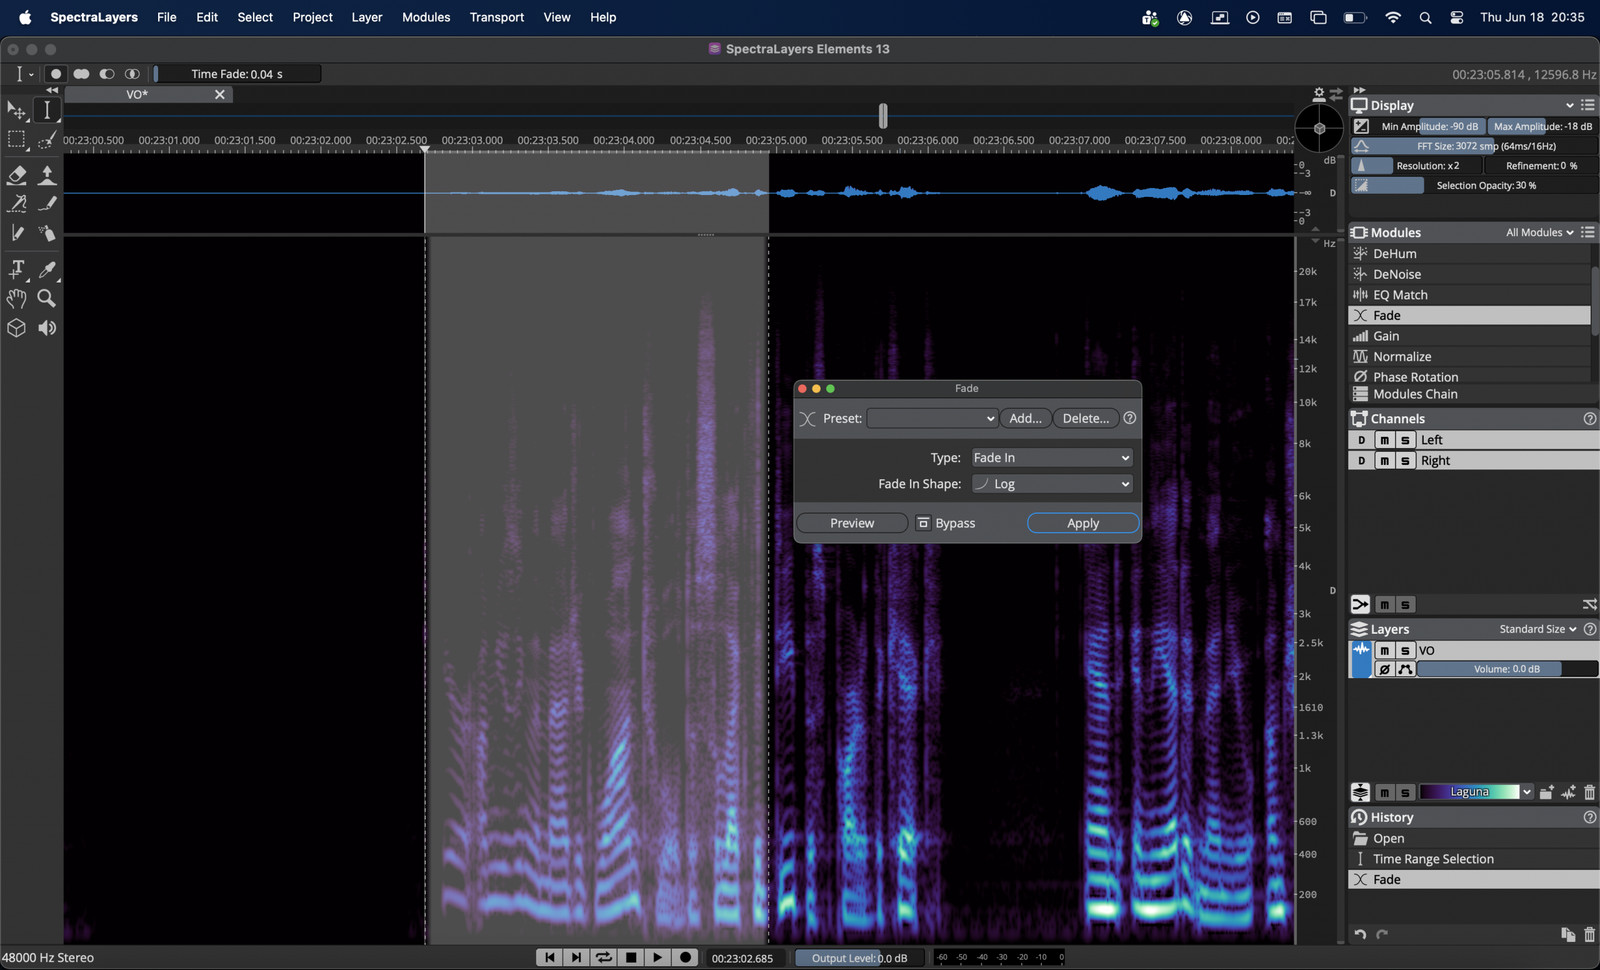Solo the VO layer
The width and height of the screenshot is (1600, 970).
coord(1405,650)
